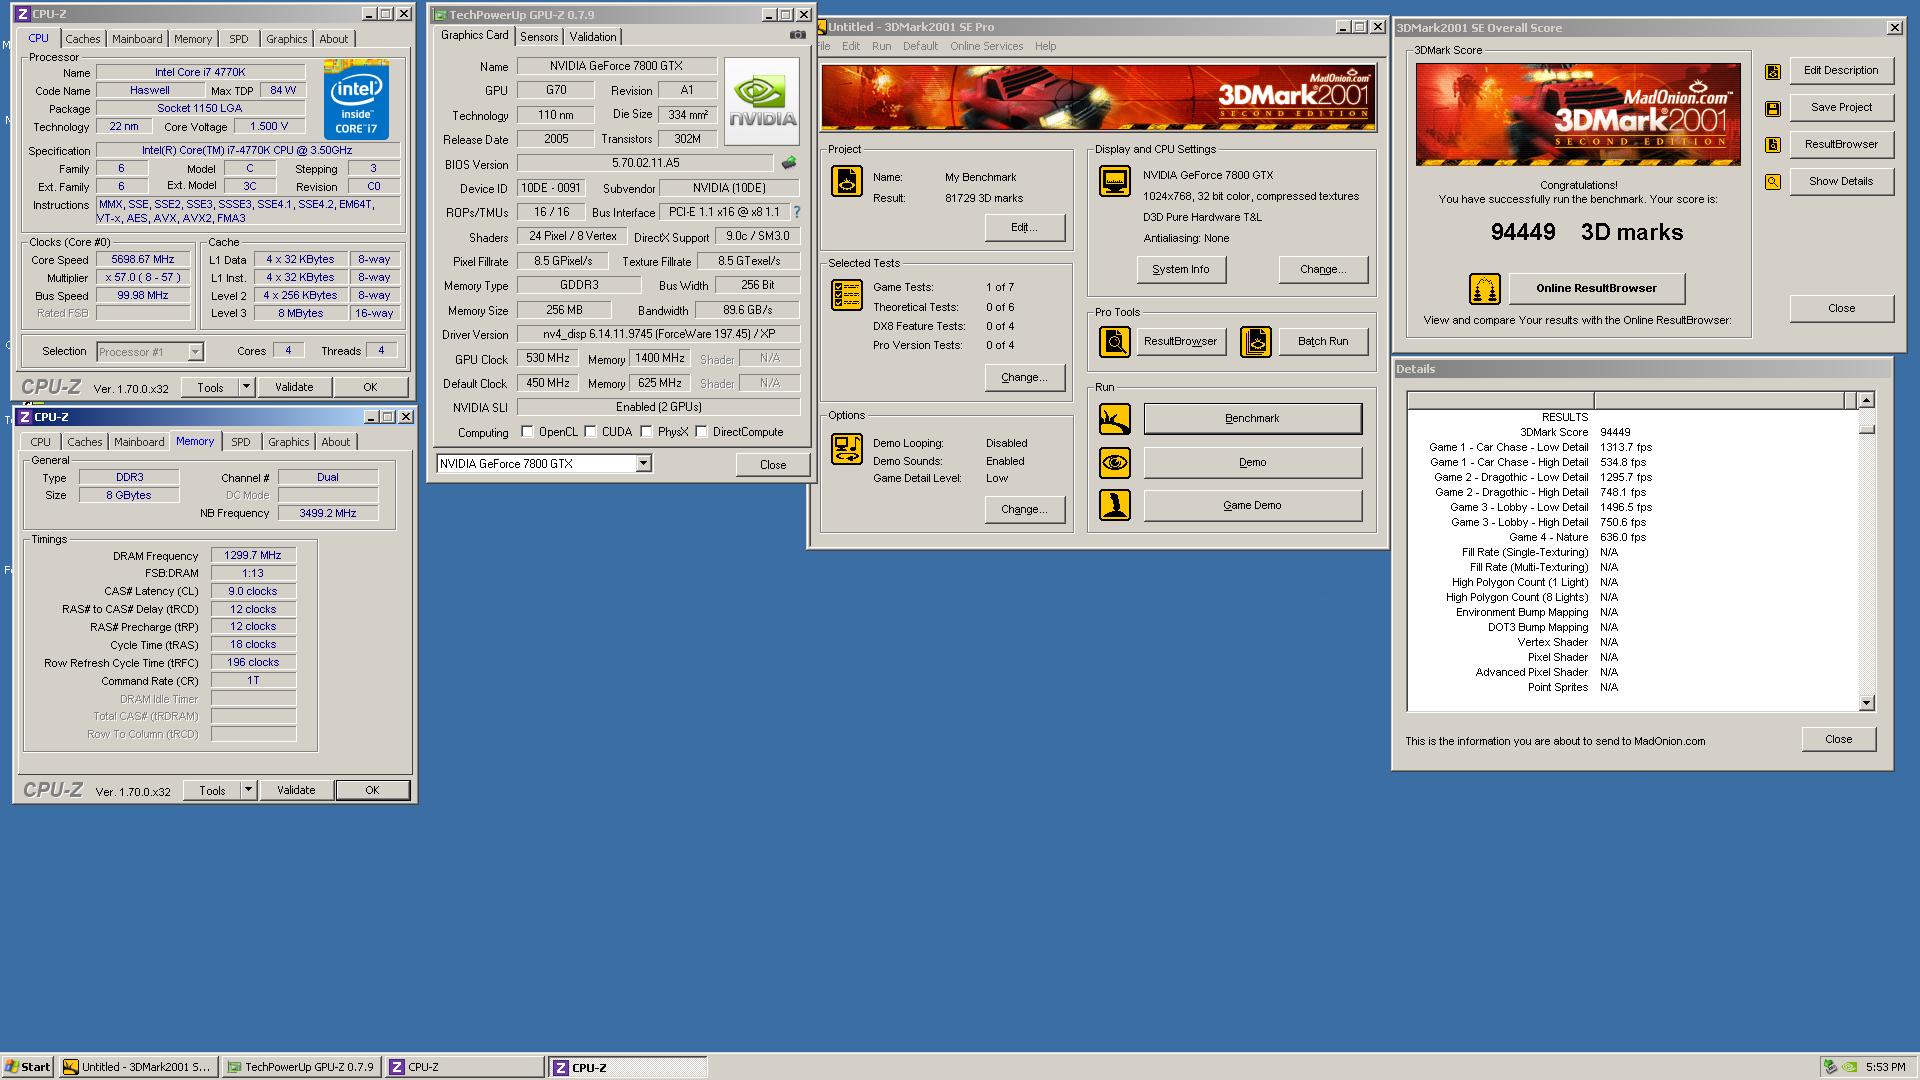The width and height of the screenshot is (1920, 1080).
Task: Click the Details list scroll up arrow
Action: point(1866,400)
